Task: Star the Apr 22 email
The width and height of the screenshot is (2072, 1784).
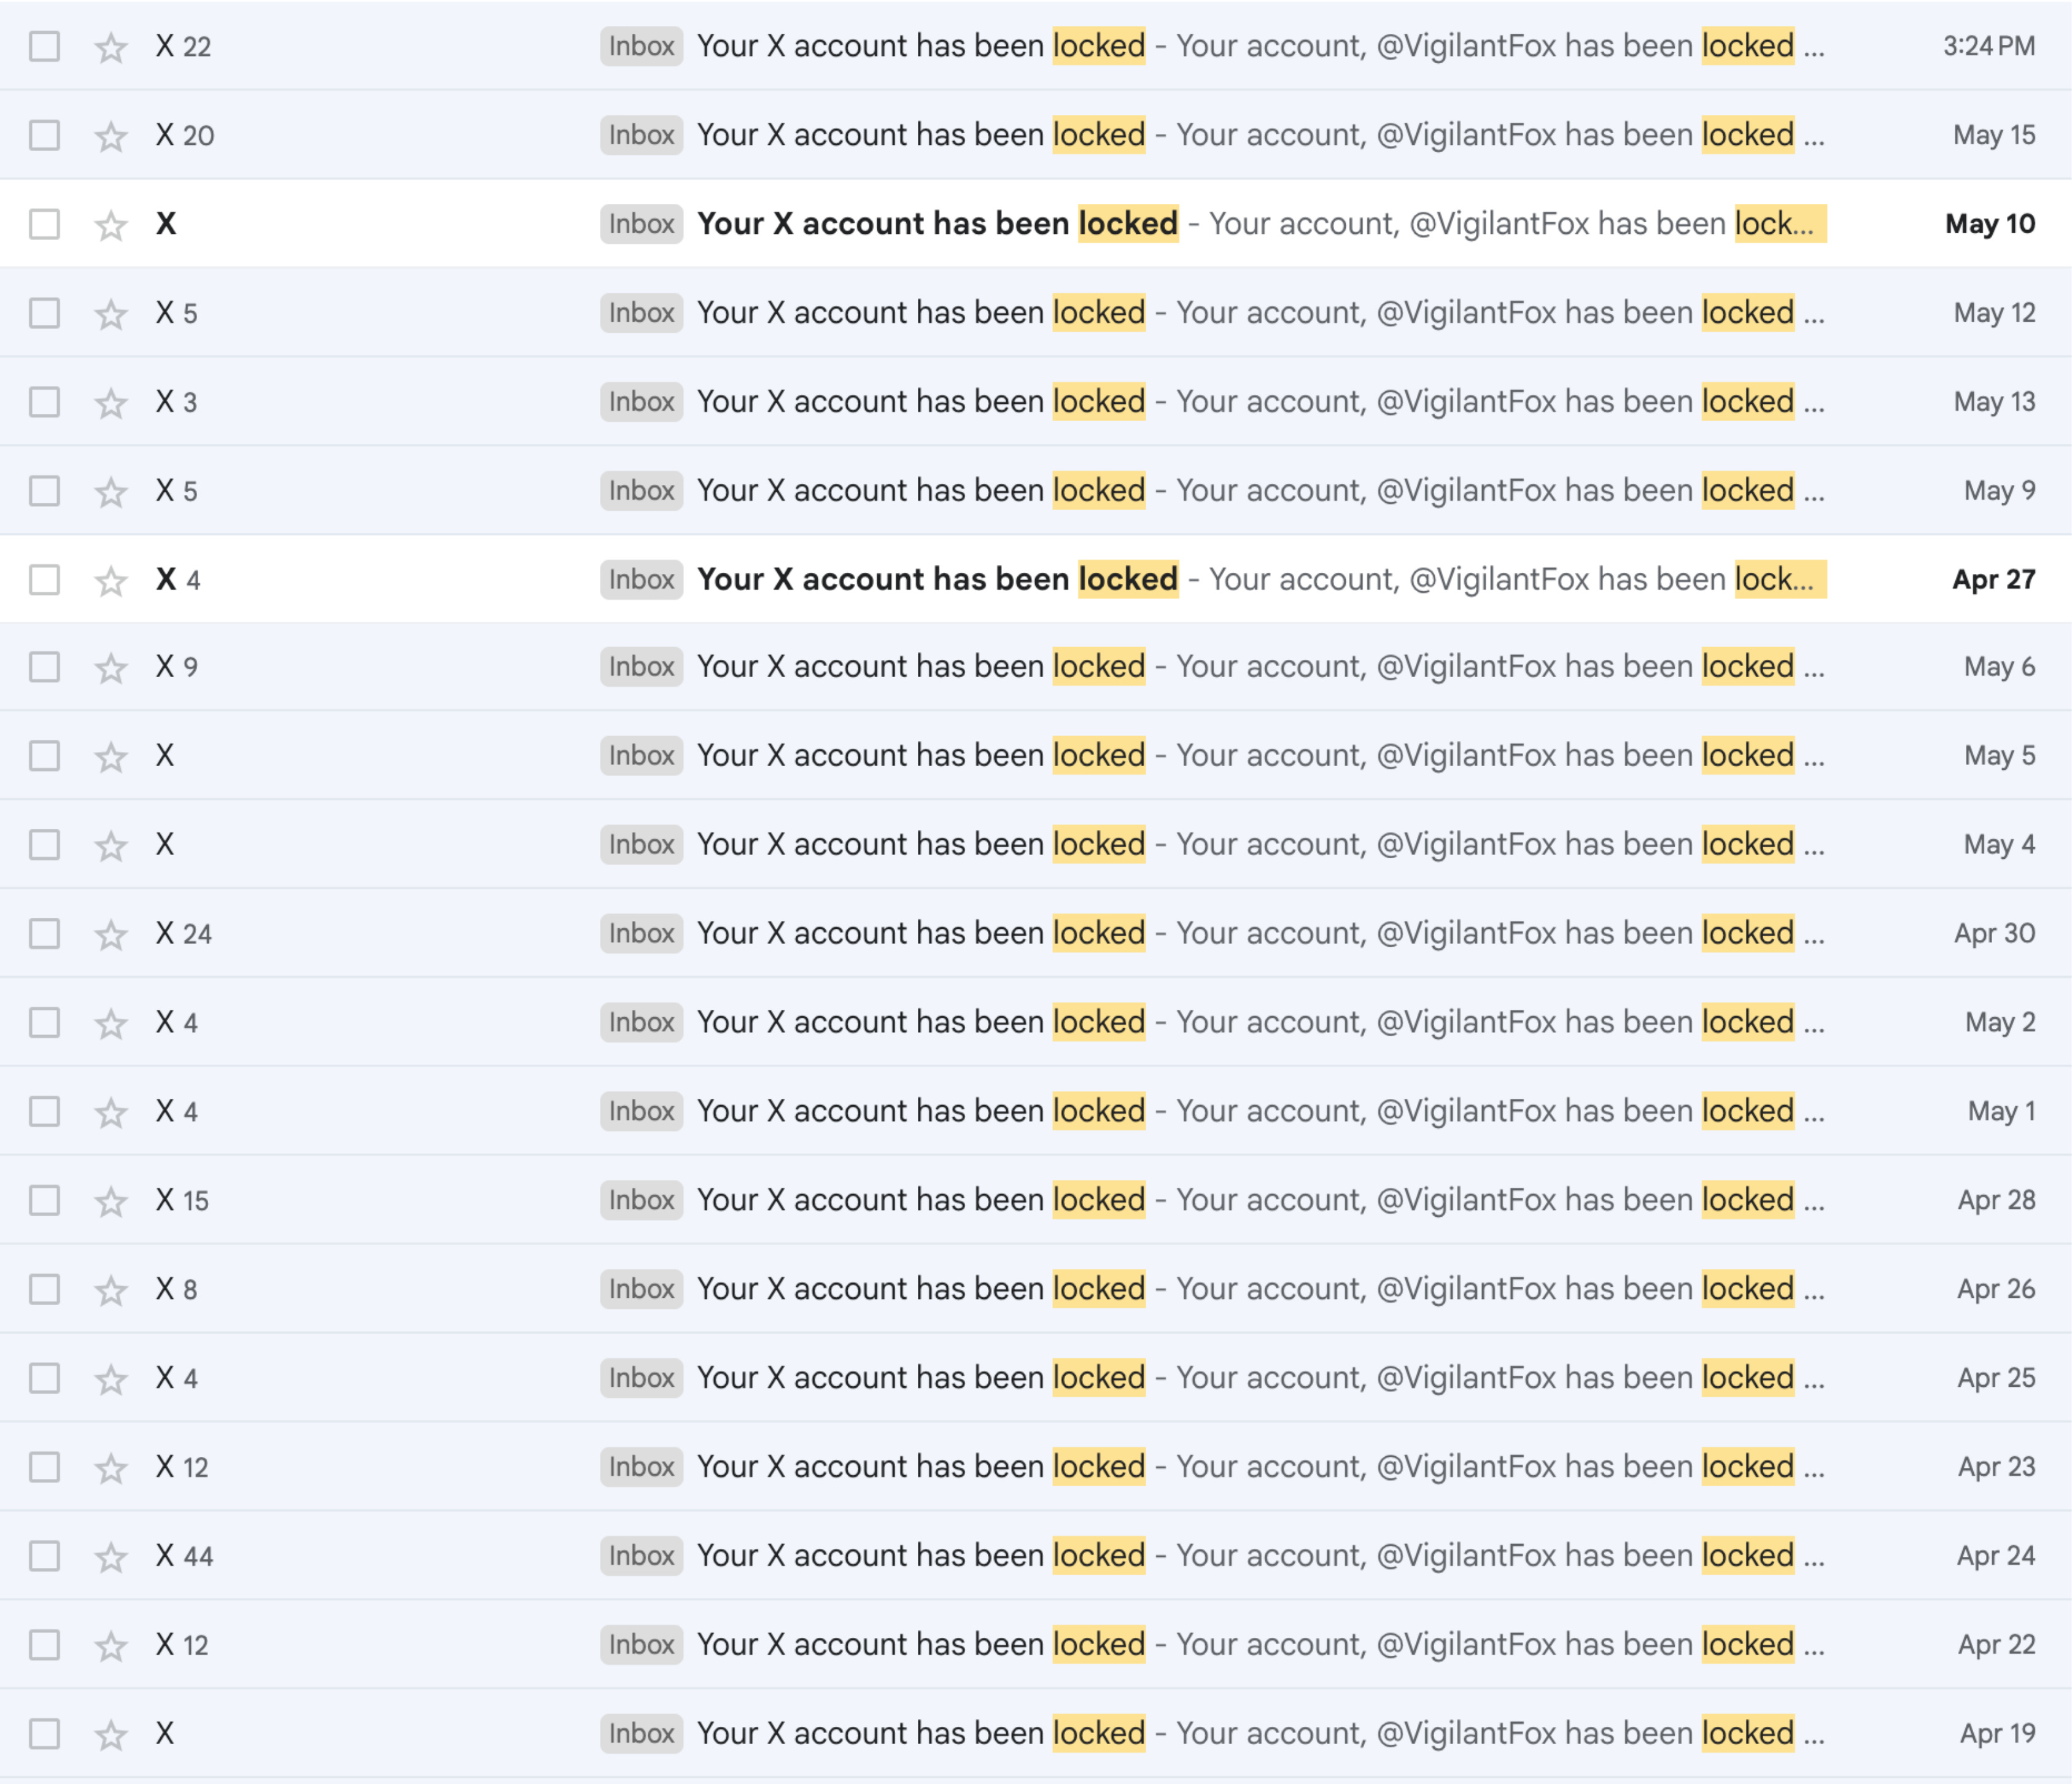Action: click(x=111, y=1646)
